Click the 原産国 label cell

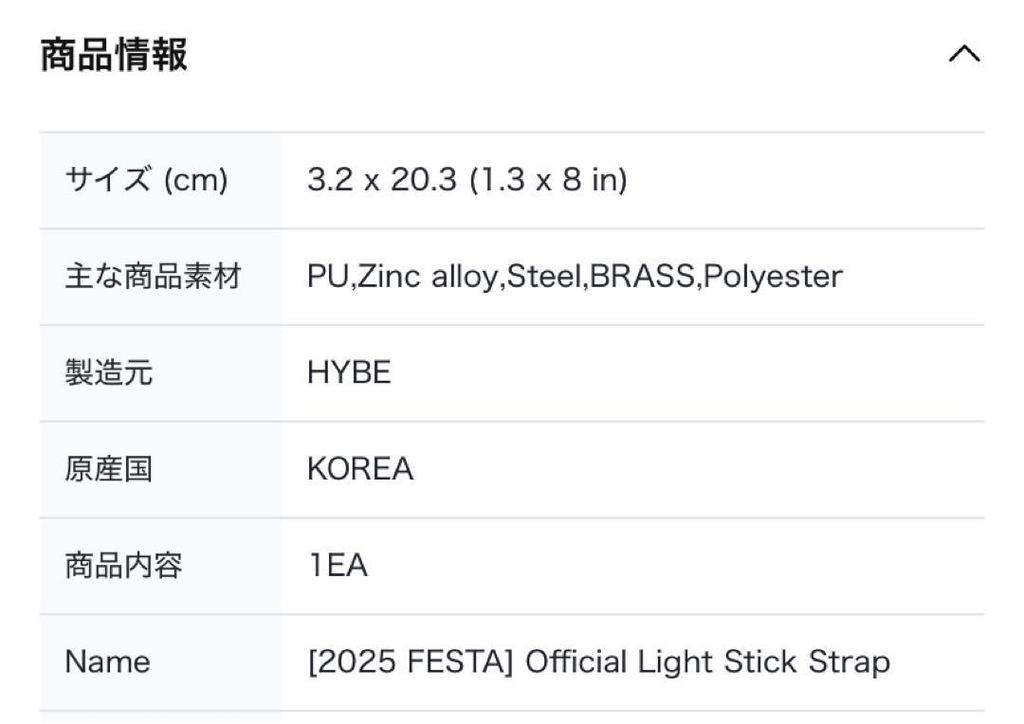tap(109, 469)
